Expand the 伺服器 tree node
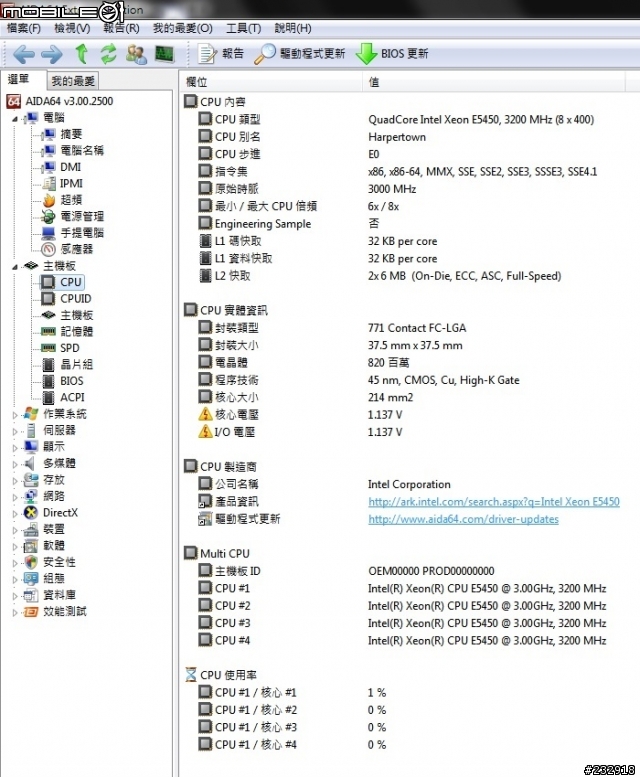The height and width of the screenshot is (778, 640). click(x=15, y=431)
